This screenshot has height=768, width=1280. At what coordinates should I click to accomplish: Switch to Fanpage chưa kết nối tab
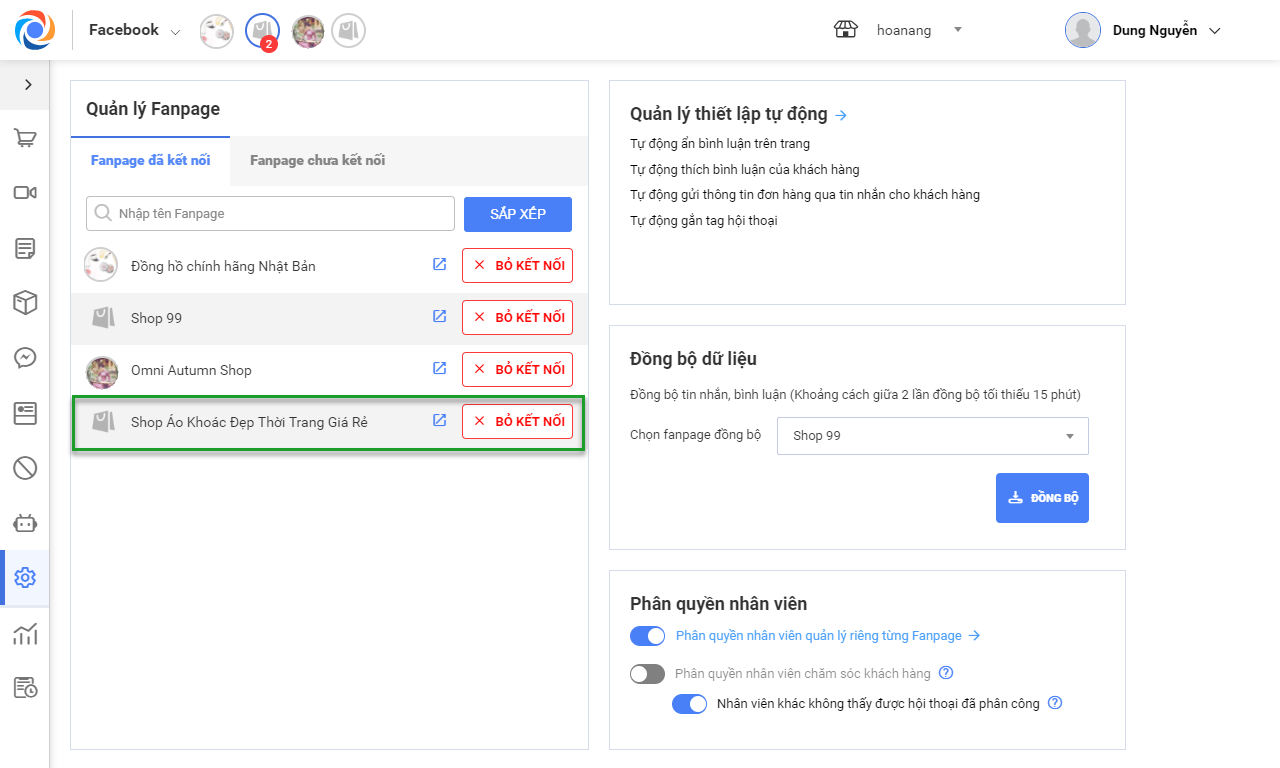[x=317, y=160]
